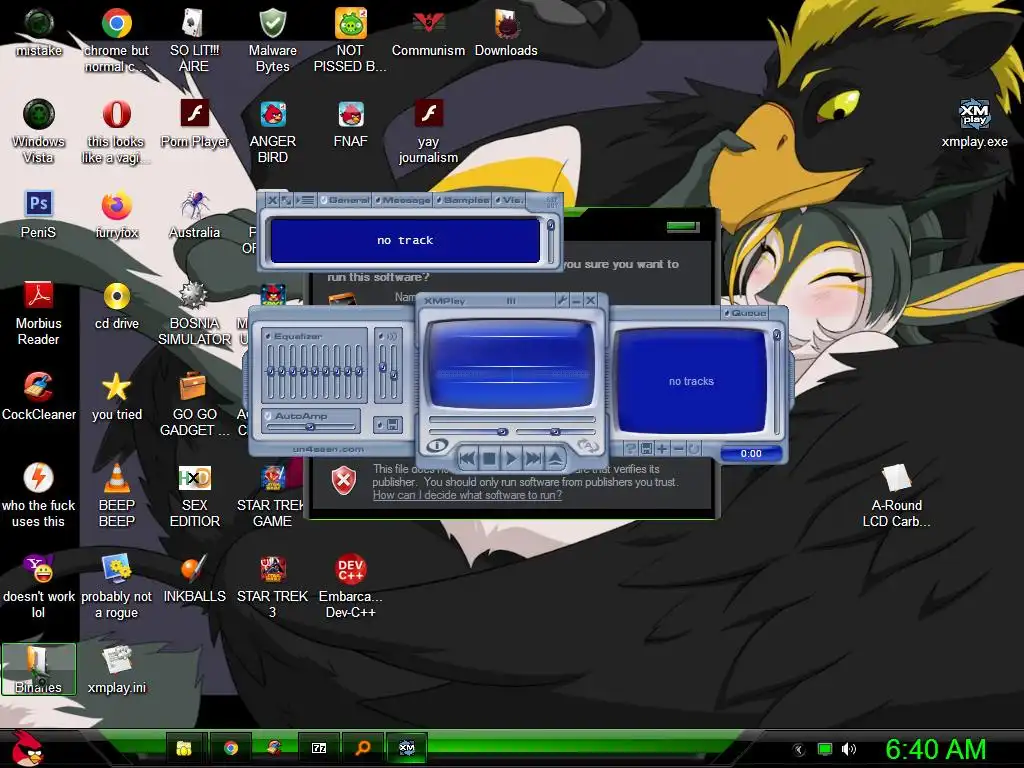Click the 0:00 time display in playlist panel
The height and width of the screenshot is (768, 1024).
(x=750, y=453)
